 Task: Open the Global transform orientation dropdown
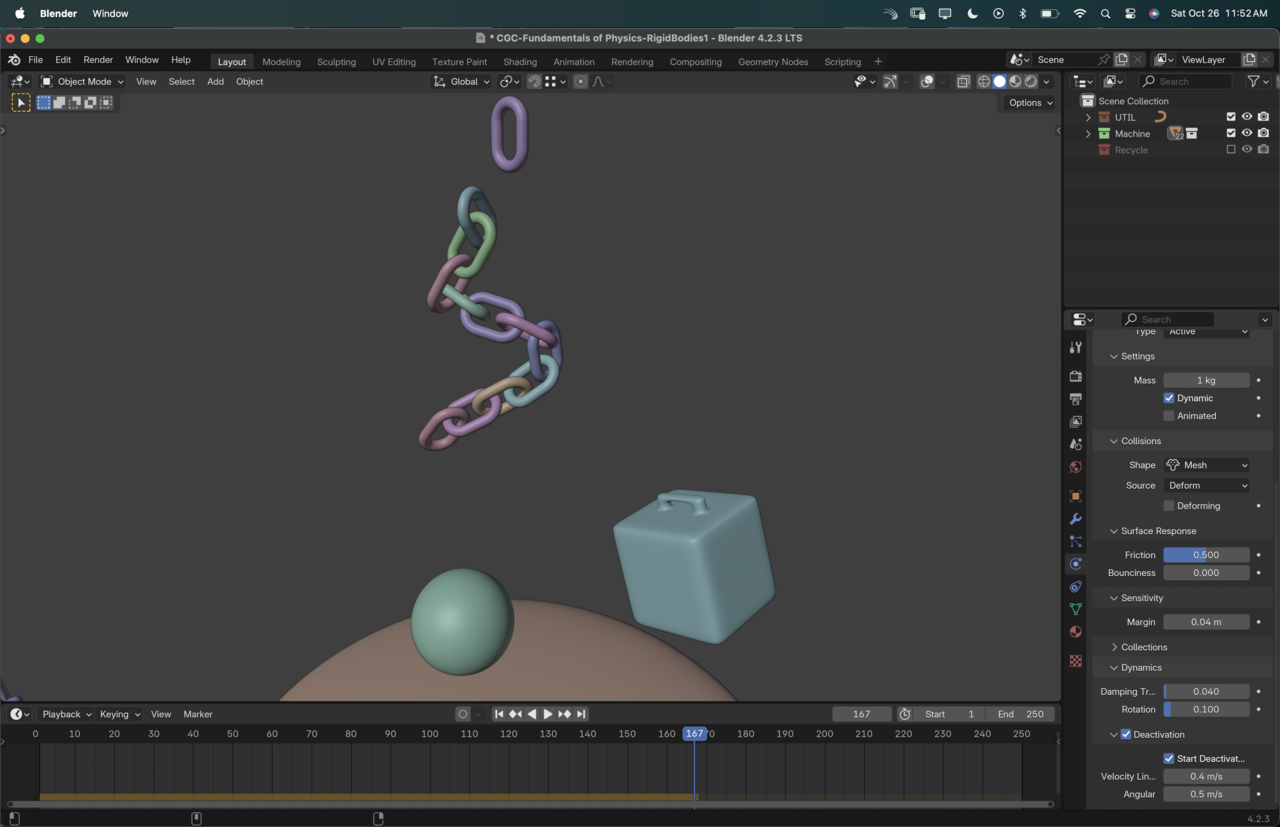tap(462, 82)
